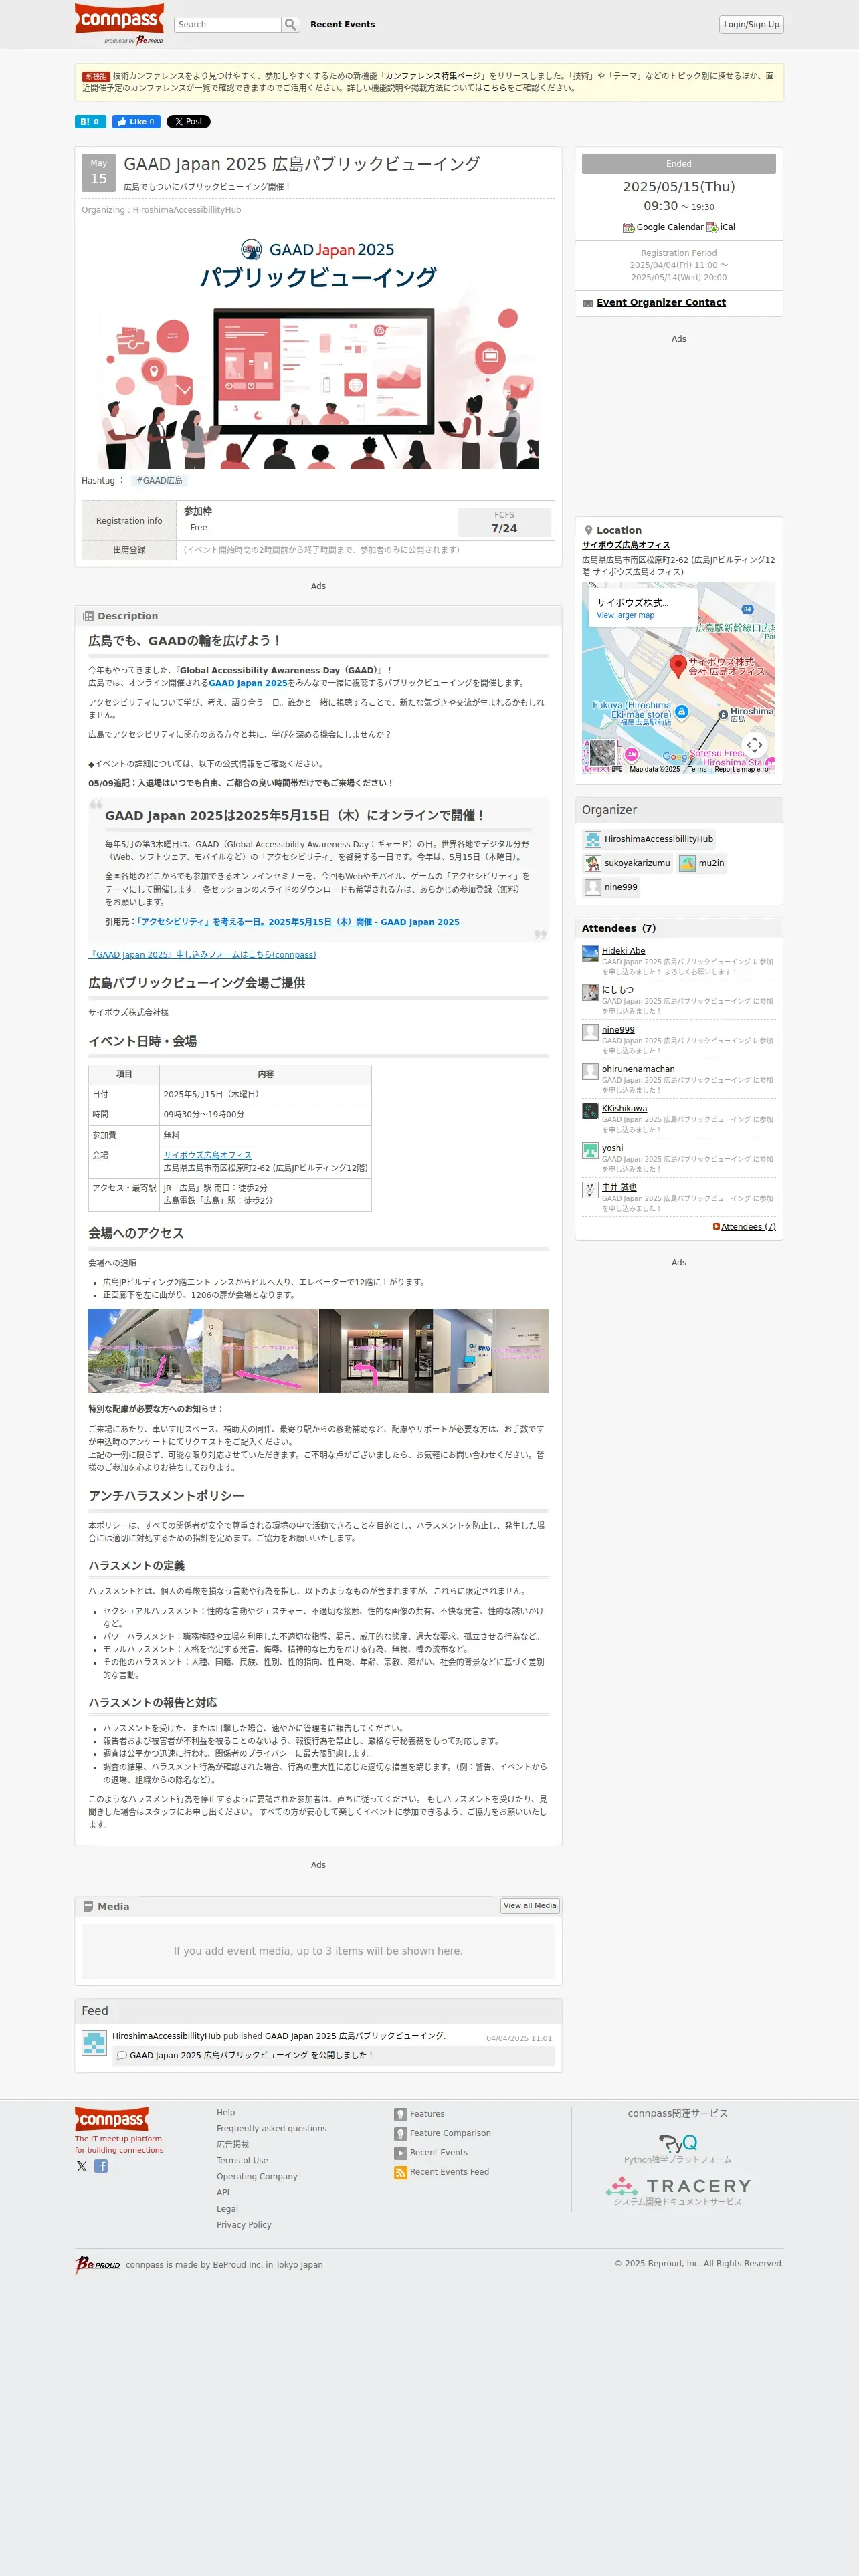Toggle fullscreen view on the map
The width and height of the screenshot is (859, 2576).
(754, 744)
